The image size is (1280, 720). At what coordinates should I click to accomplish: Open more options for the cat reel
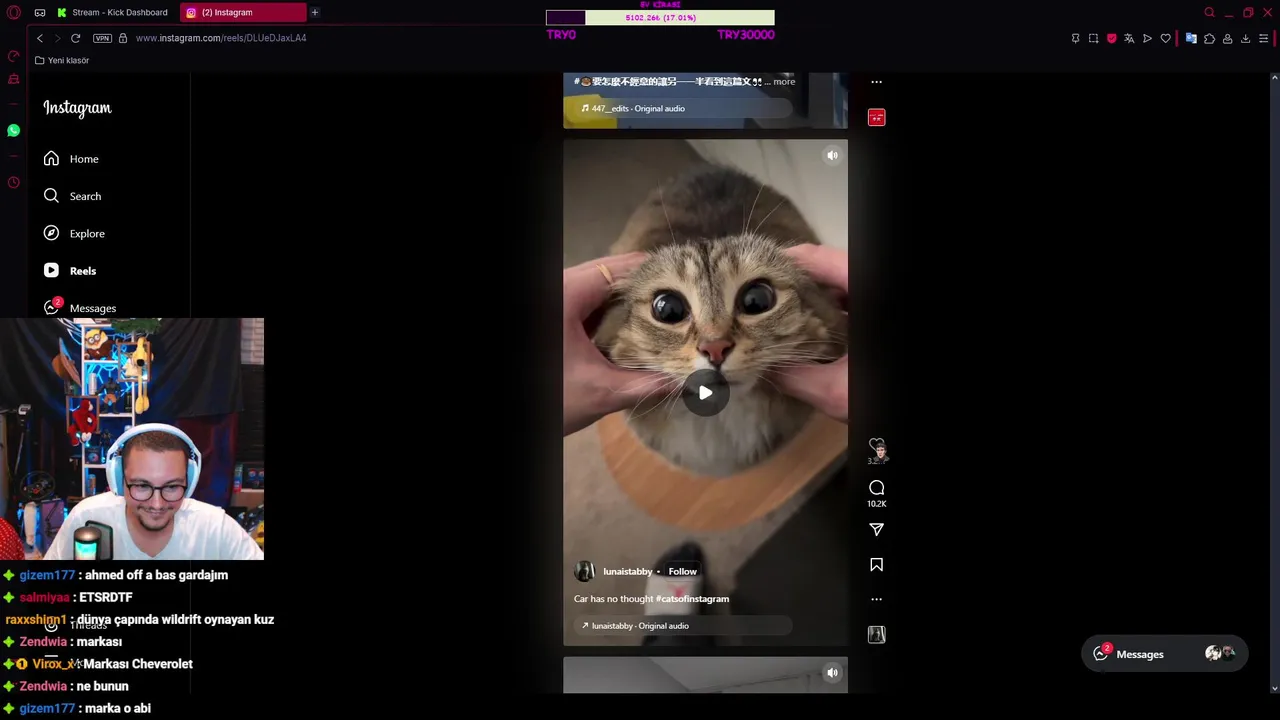point(877,599)
